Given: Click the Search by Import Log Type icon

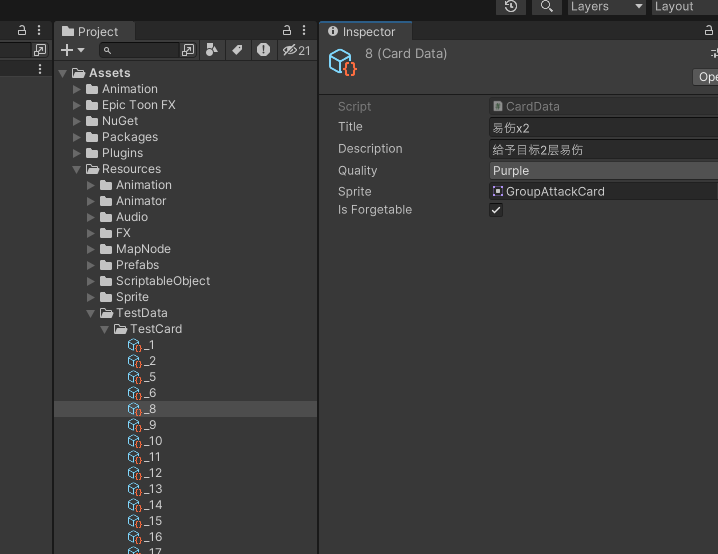Looking at the screenshot, I should tap(263, 50).
